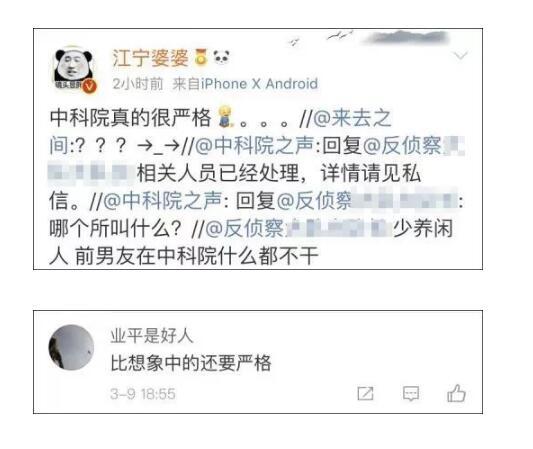Click the 江宁婆婆 panda avatar
Screen dimensions: 533x449
(x=73, y=70)
